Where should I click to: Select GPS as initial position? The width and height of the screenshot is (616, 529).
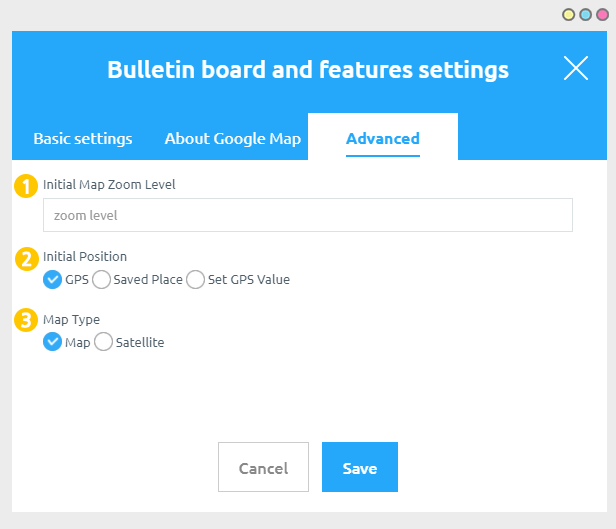(x=53, y=280)
